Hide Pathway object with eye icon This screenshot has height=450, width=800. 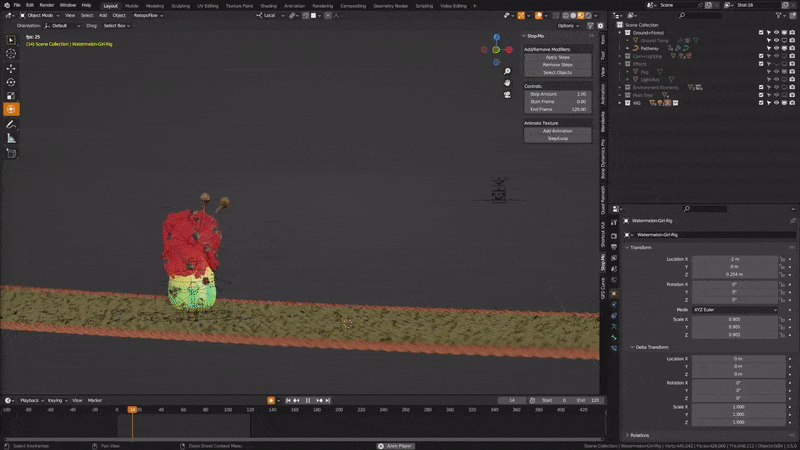pyautogui.click(x=777, y=48)
